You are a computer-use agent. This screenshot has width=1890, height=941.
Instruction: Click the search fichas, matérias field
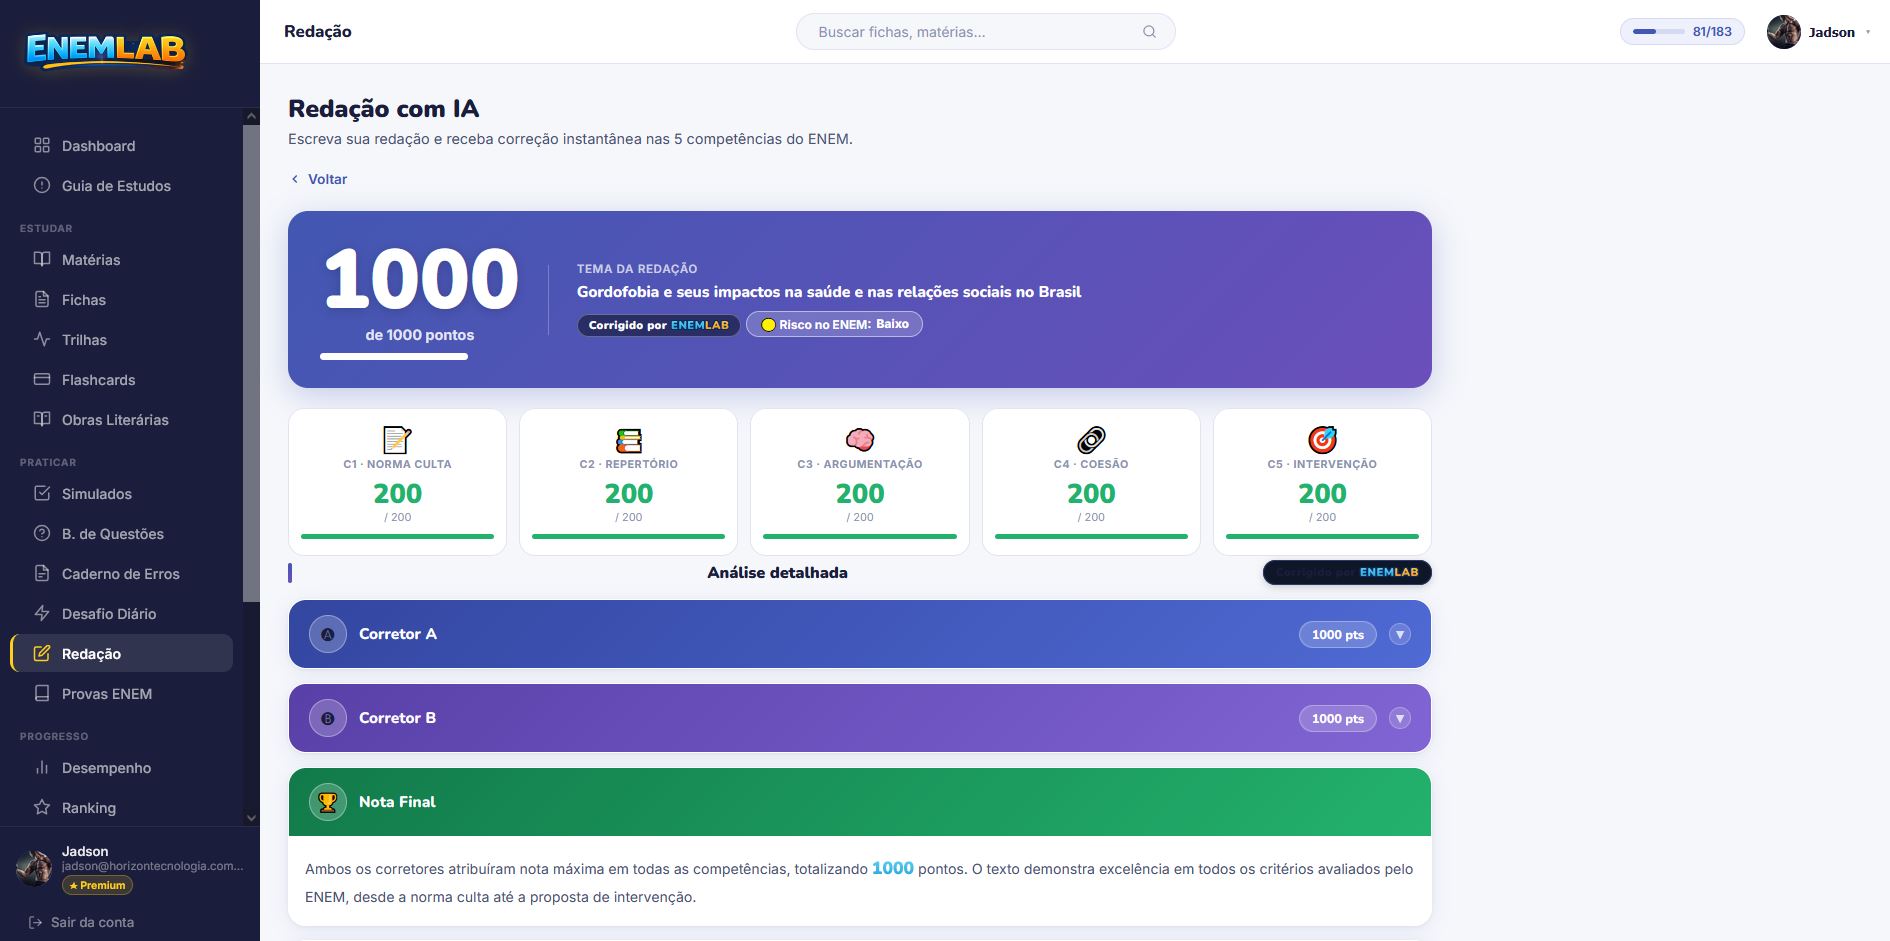click(x=985, y=32)
